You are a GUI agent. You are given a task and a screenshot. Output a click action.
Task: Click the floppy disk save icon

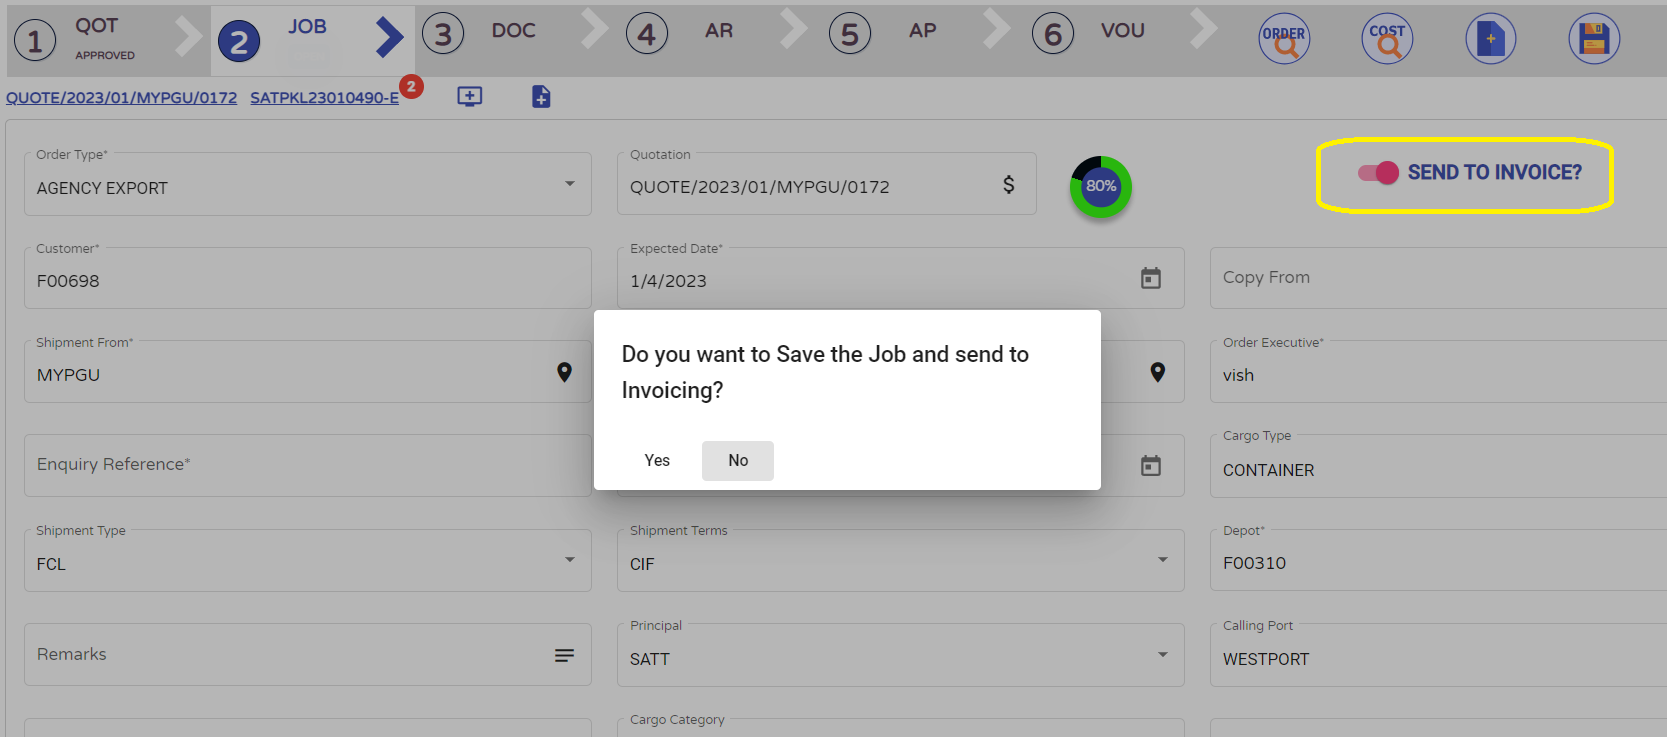(1593, 39)
